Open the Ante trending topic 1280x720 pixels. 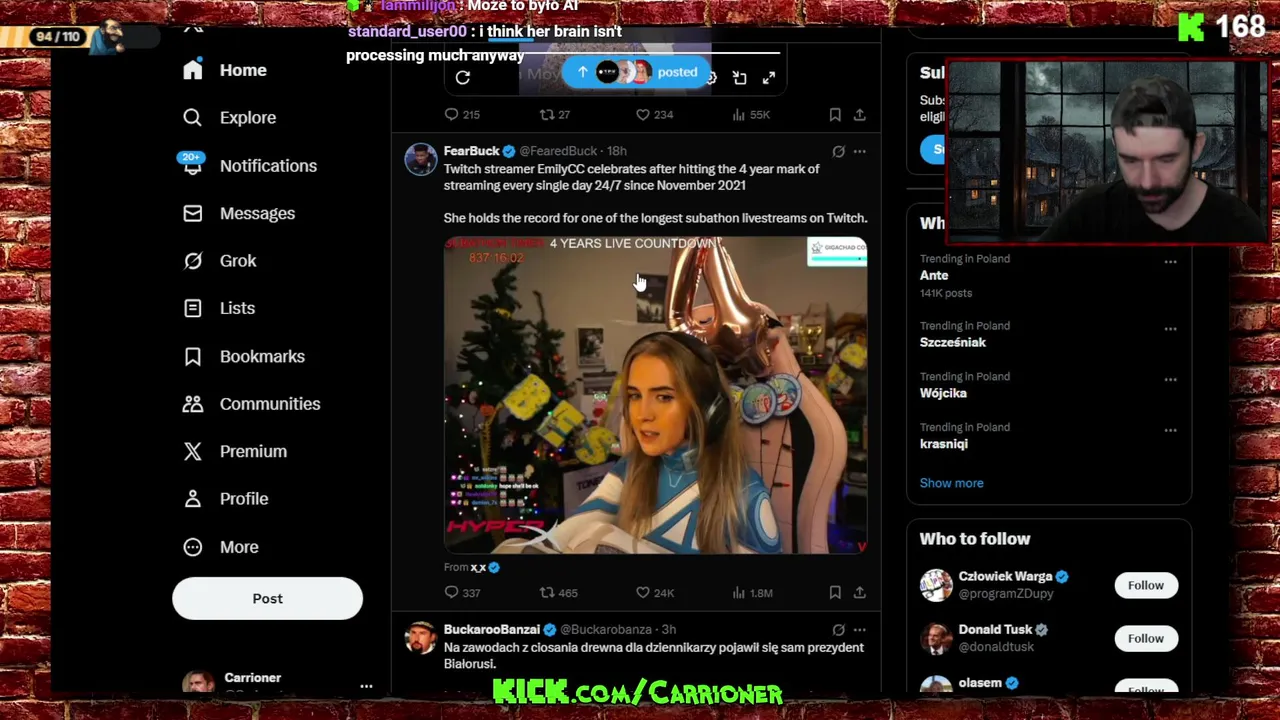(x=934, y=275)
